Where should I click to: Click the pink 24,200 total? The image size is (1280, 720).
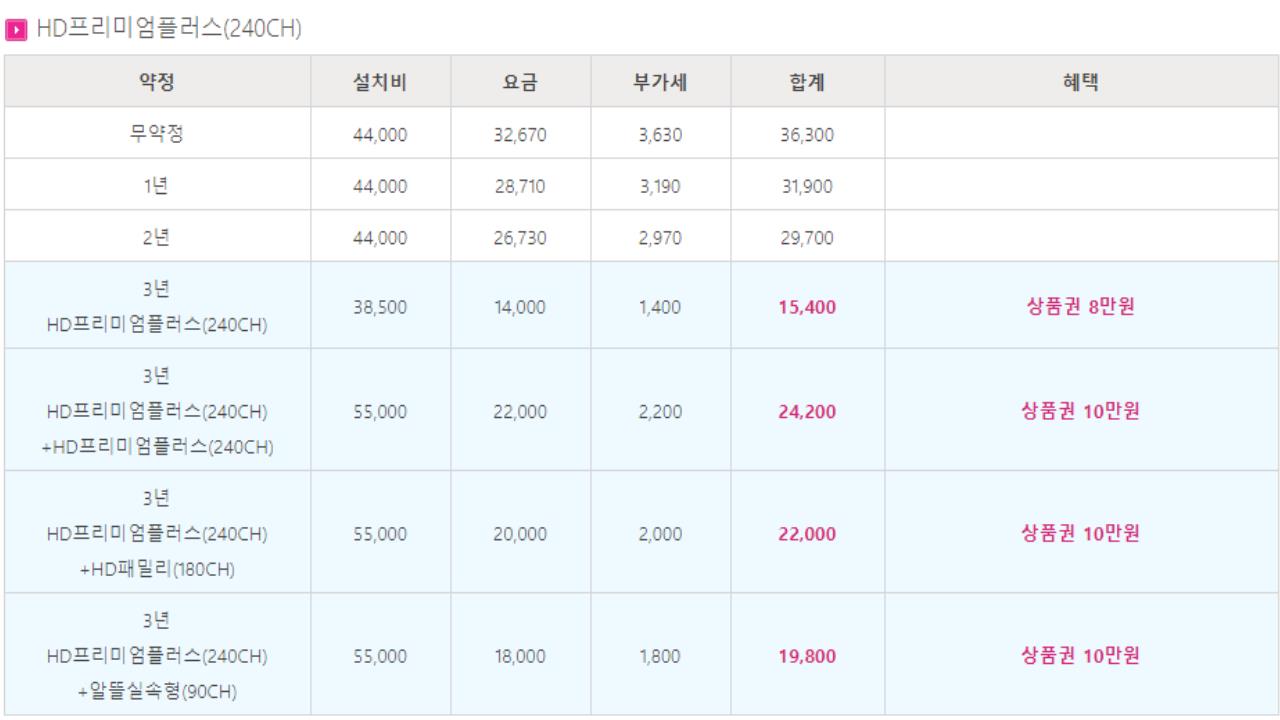coord(807,412)
